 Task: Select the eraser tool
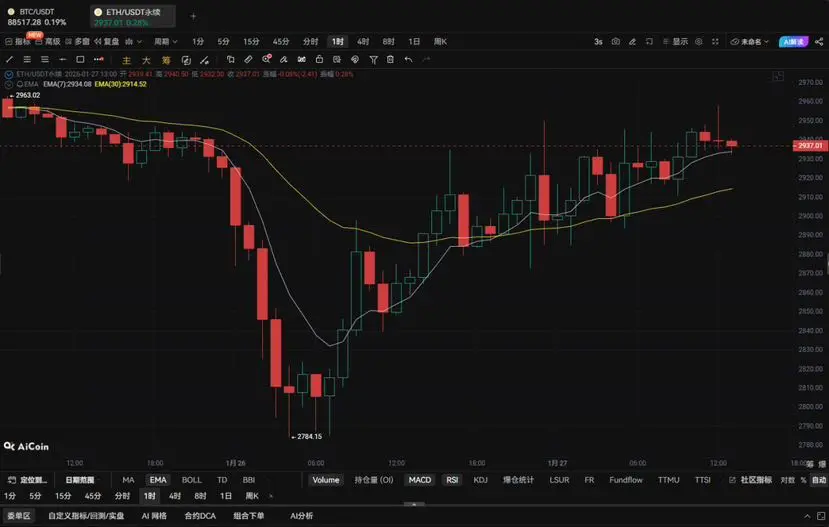(x=284, y=60)
